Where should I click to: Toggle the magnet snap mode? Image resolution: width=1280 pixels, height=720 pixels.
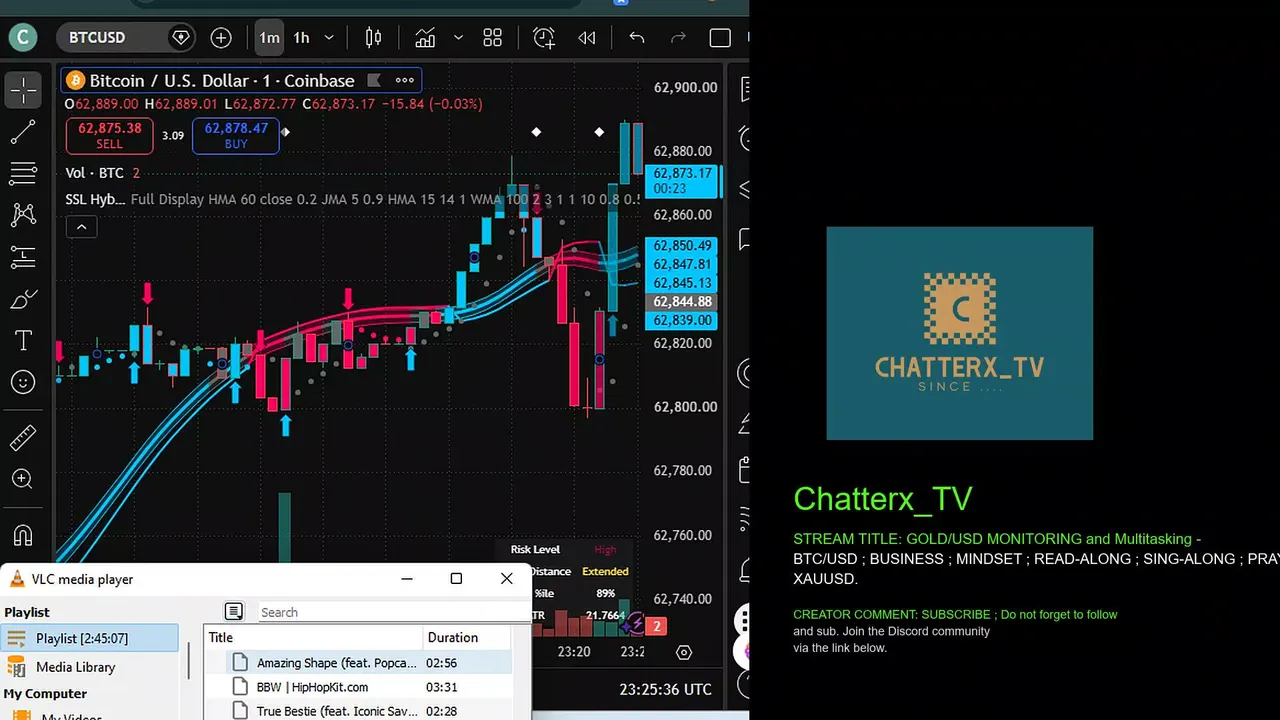tap(23, 534)
